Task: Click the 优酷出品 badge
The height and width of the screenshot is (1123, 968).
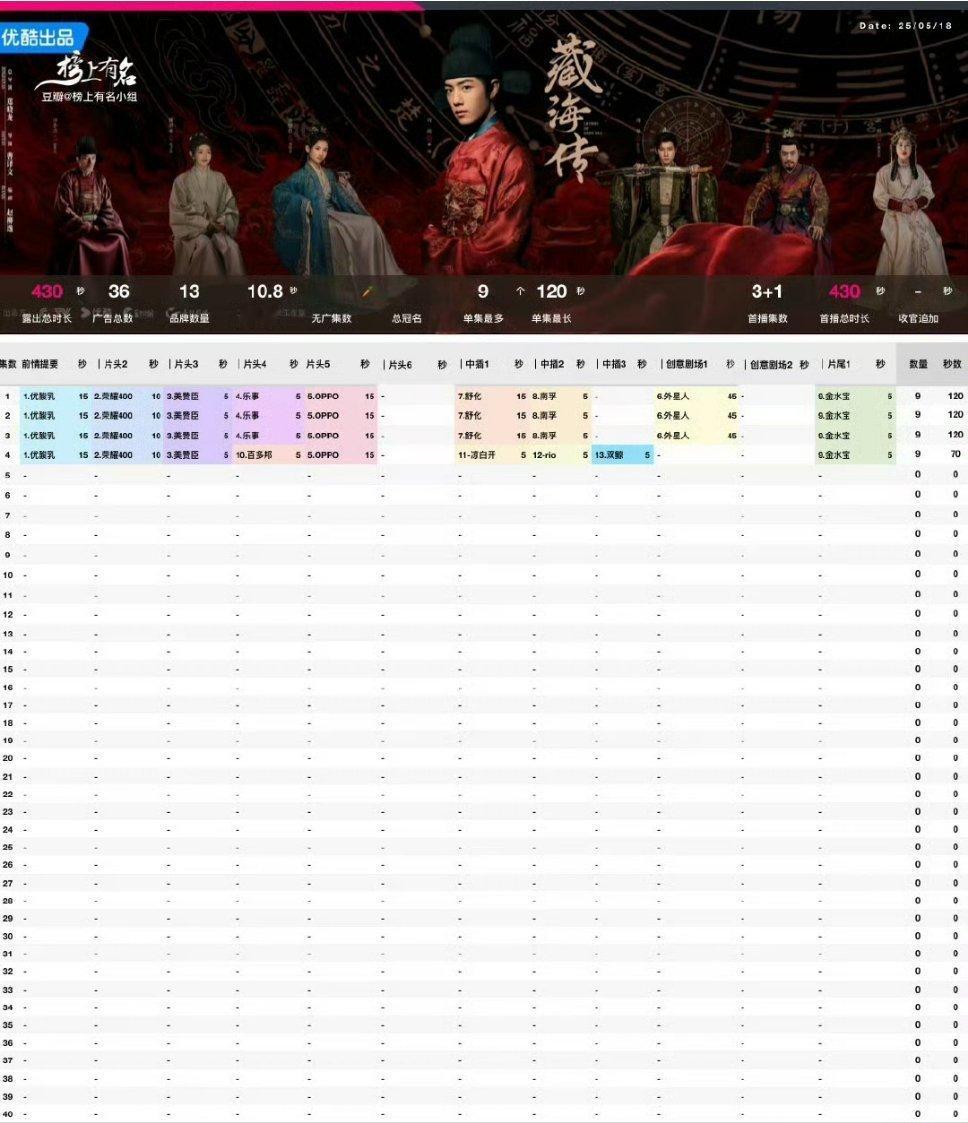Action: [42, 37]
